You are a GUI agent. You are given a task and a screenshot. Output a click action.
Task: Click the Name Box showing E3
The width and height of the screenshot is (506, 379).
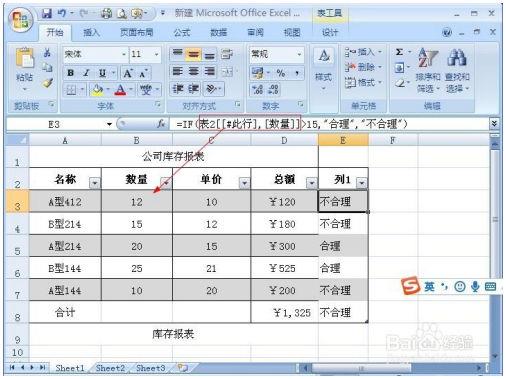pos(54,124)
